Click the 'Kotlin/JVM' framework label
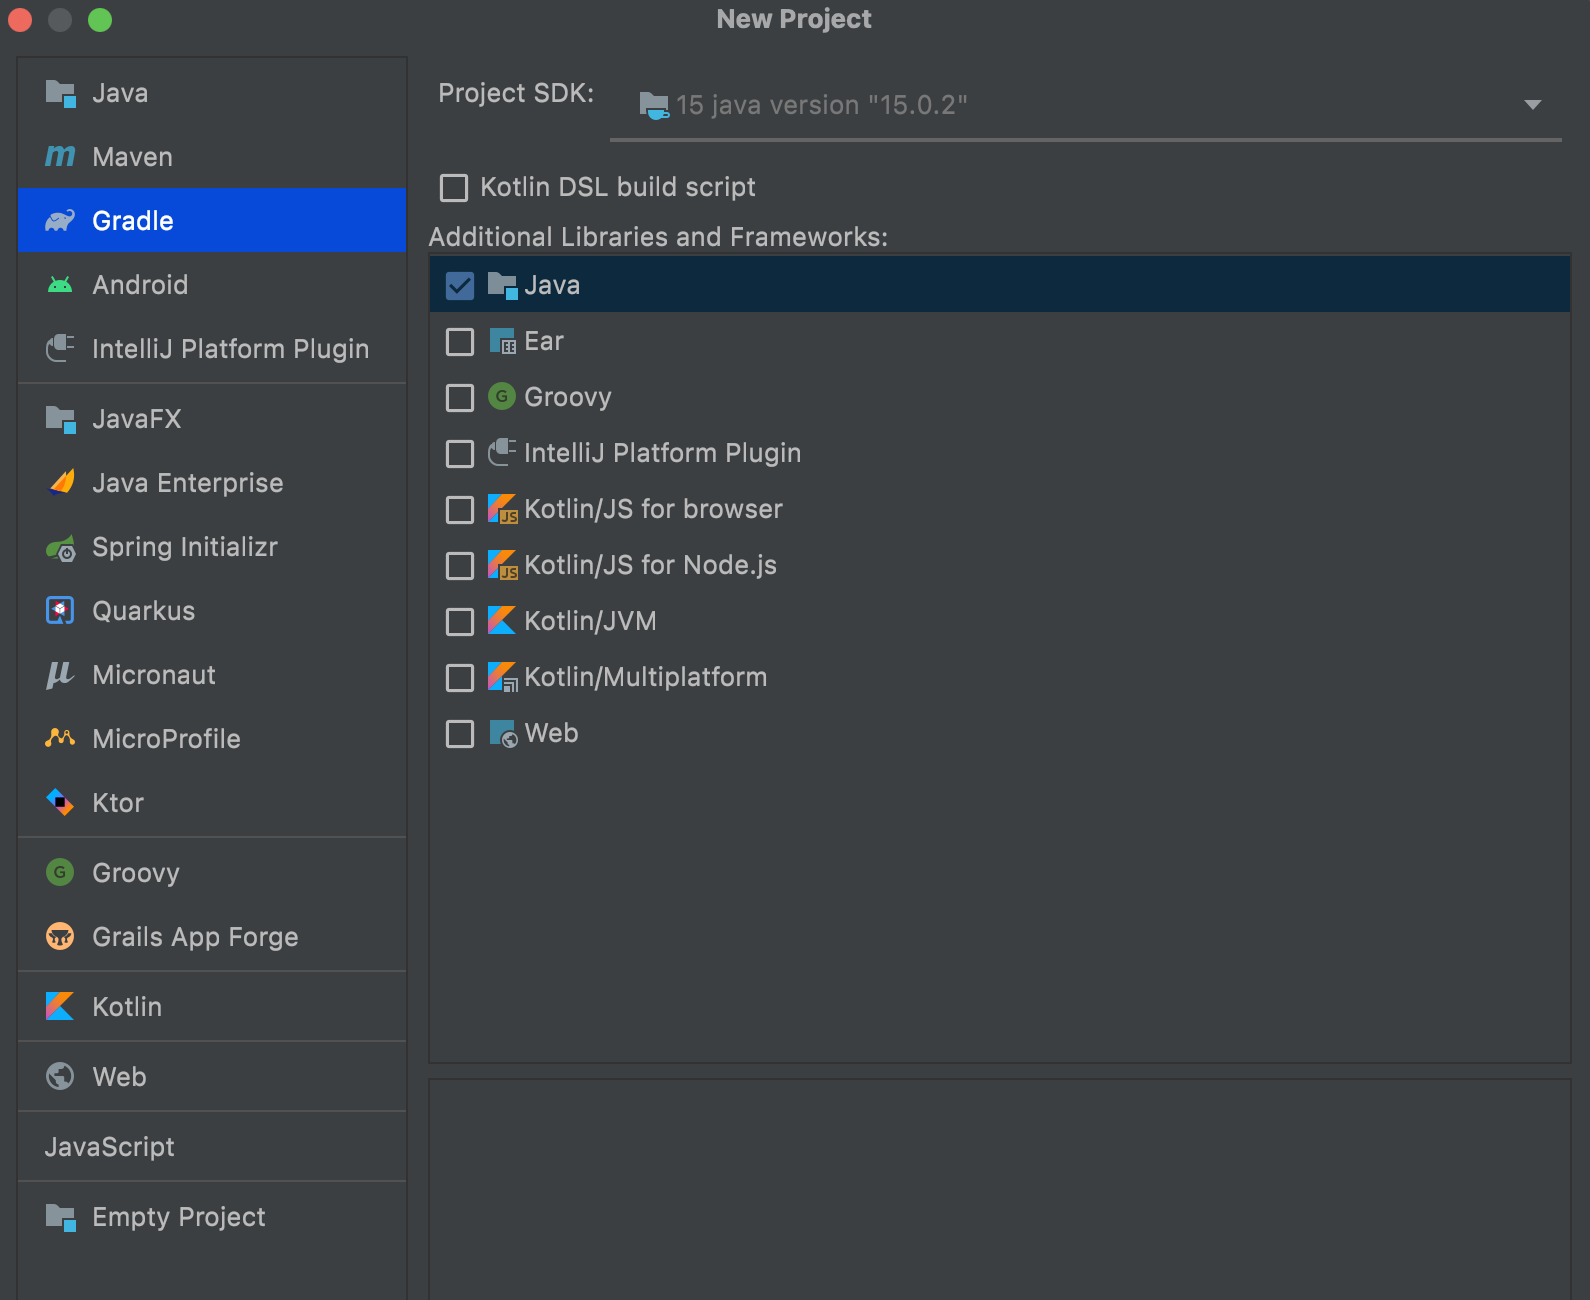 pos(590,621)
